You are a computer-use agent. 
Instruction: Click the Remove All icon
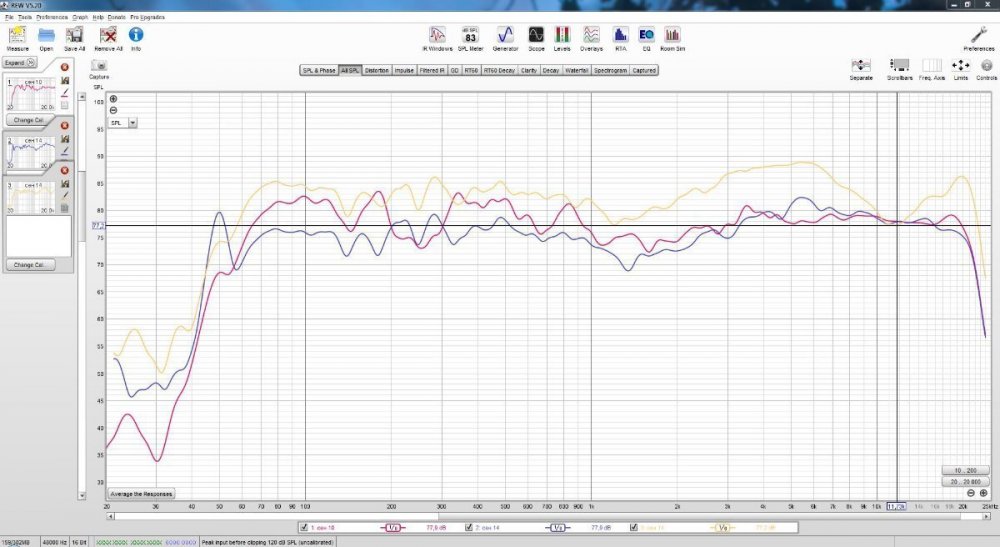(x=108, y=35)
